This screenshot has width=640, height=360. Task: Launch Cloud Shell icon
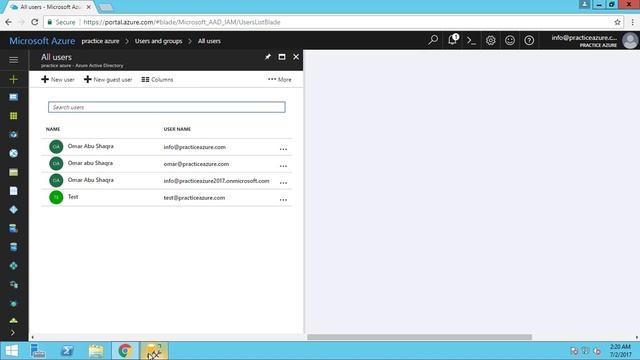pos(471,40)
